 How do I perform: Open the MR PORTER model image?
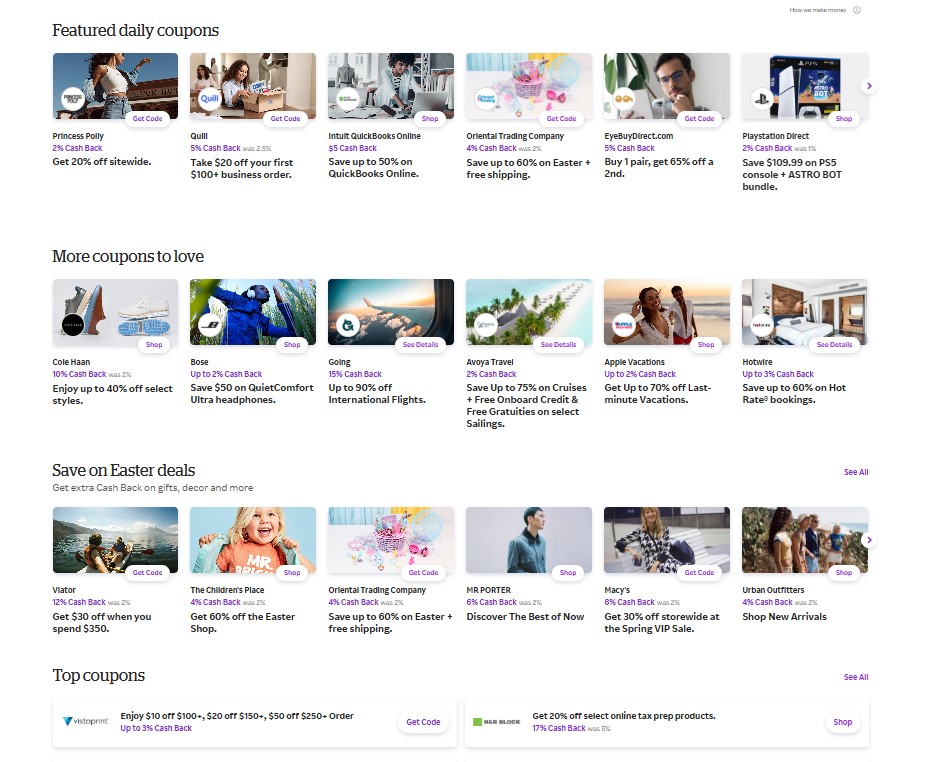pos(529,540)
